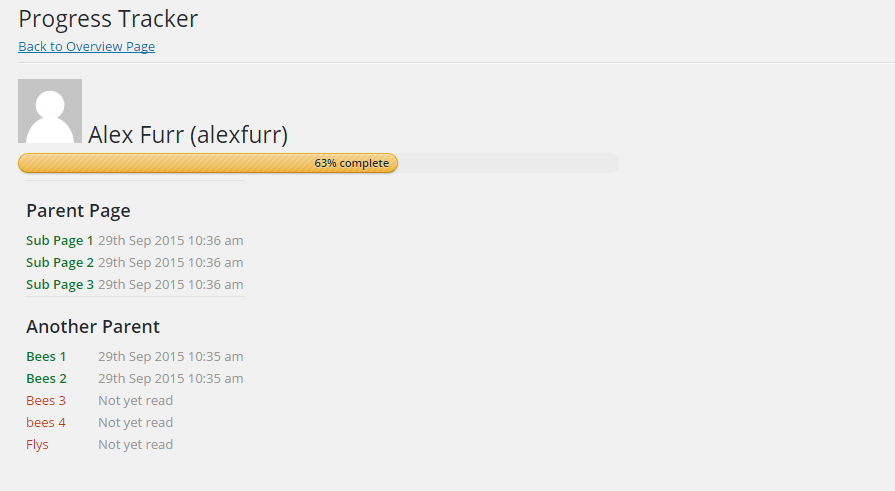Screen dimensions: 895x491
Task: Click the unfilled part of progress bar
Action: tap(509, 163)
